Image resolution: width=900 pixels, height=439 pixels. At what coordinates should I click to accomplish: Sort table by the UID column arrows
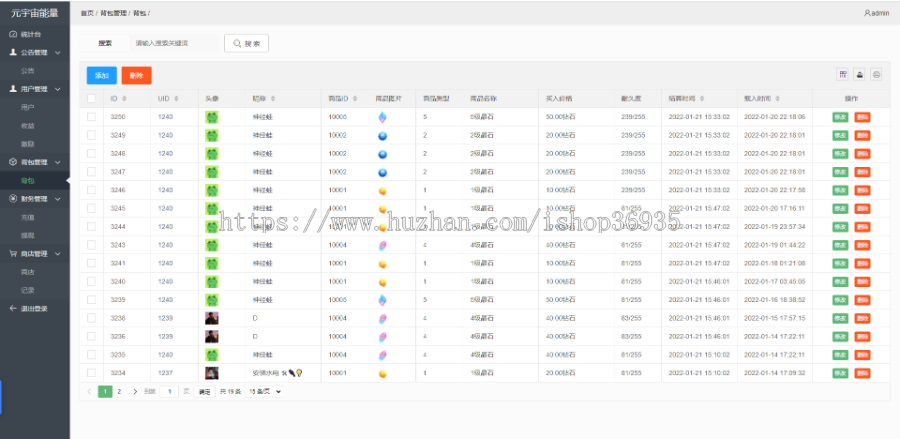coord(176,99)
